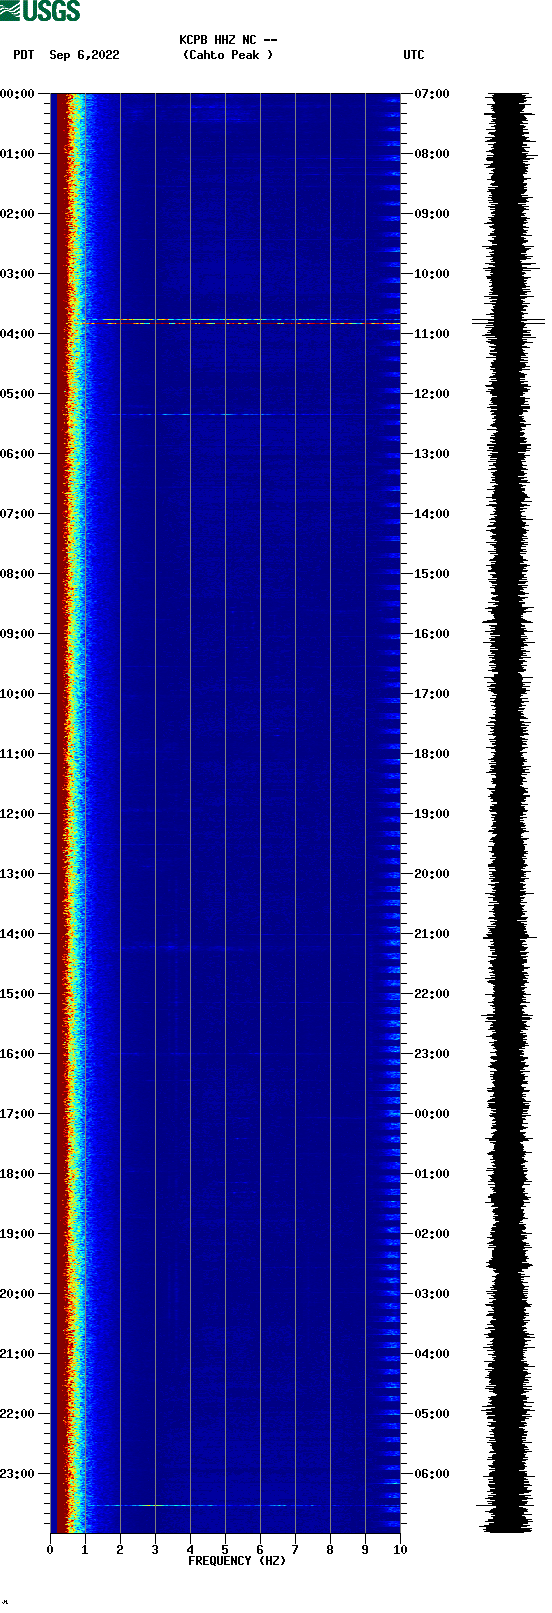Click the 23:00 PDT time label
This screenshot has height=1613, width=552.
tap(17, 1474)
